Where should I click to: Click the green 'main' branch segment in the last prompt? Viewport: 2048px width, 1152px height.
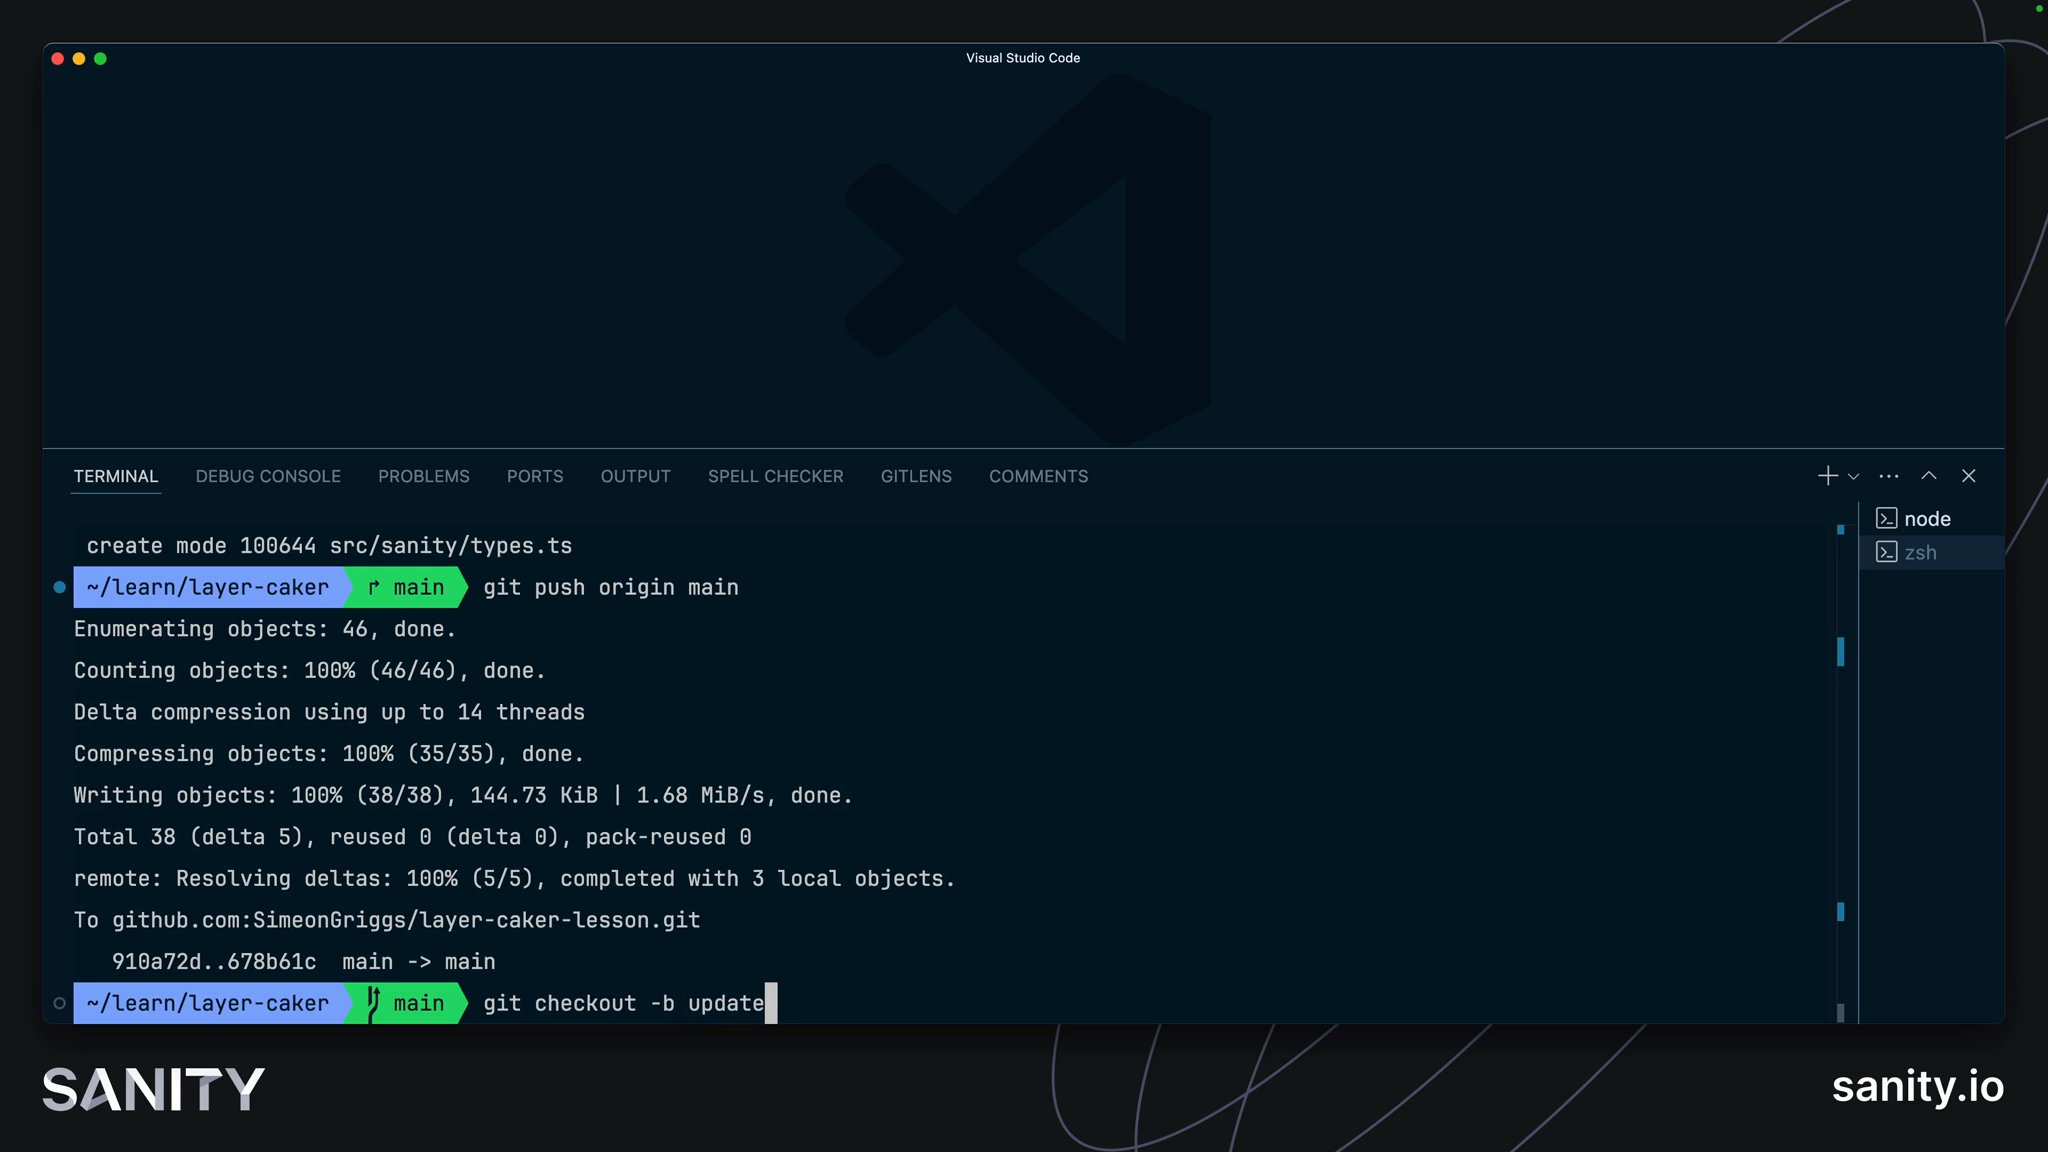(x=406, y=1003)
